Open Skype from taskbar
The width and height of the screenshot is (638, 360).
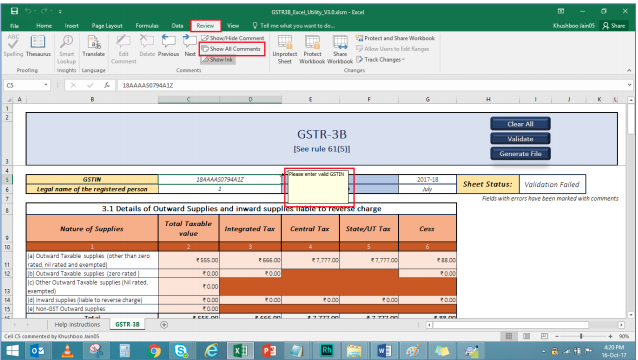(181, 351)
